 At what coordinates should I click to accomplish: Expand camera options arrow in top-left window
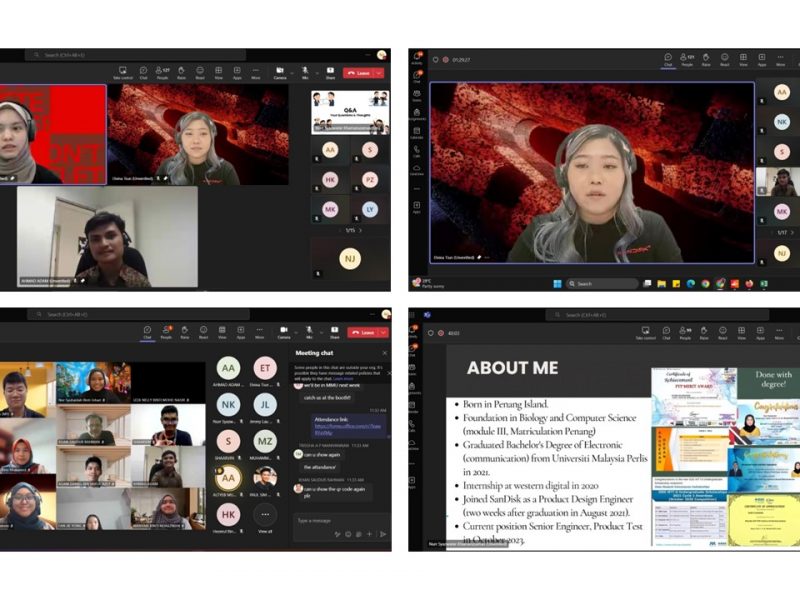pyautogui.click(x=292, y=73)
